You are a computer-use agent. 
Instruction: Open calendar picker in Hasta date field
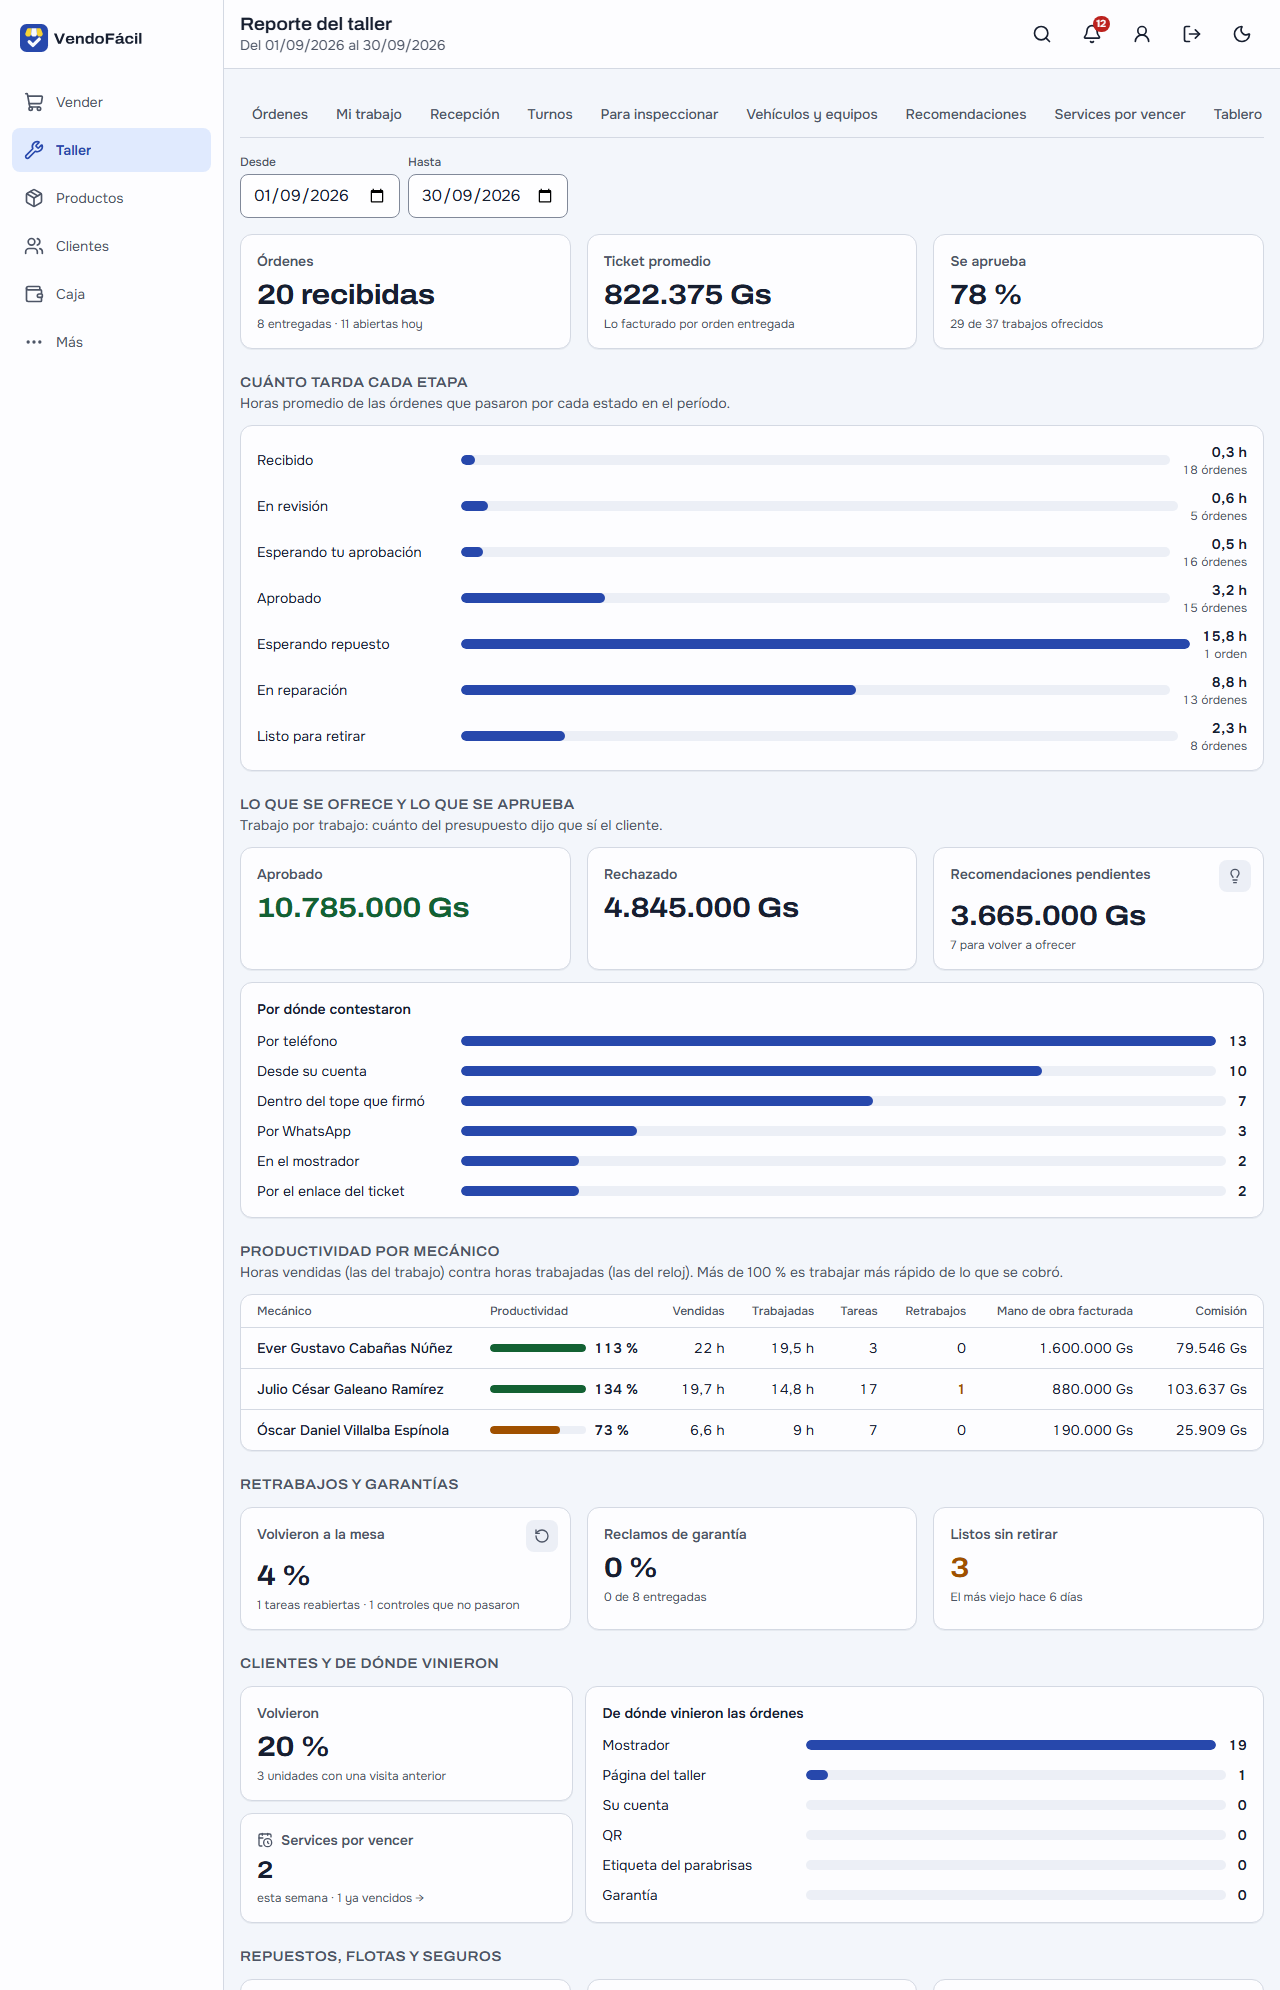click(545, 196)
